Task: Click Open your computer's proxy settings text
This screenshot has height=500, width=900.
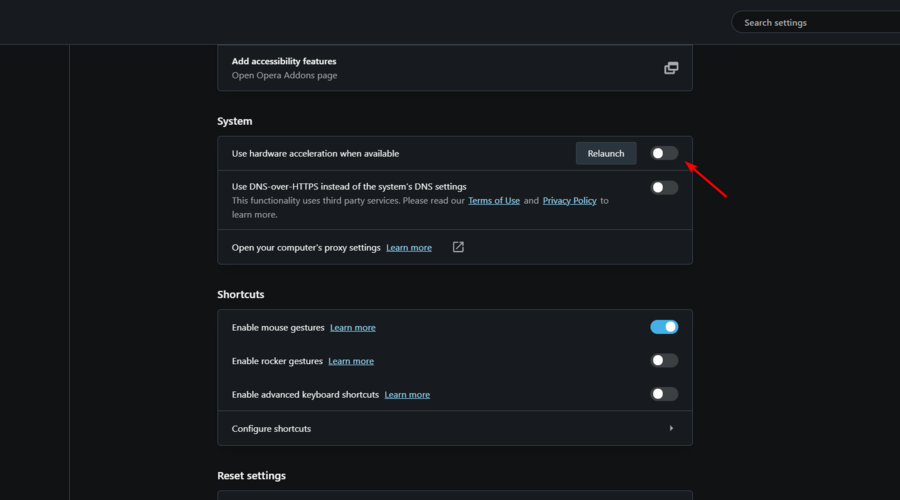Action: 306,247
